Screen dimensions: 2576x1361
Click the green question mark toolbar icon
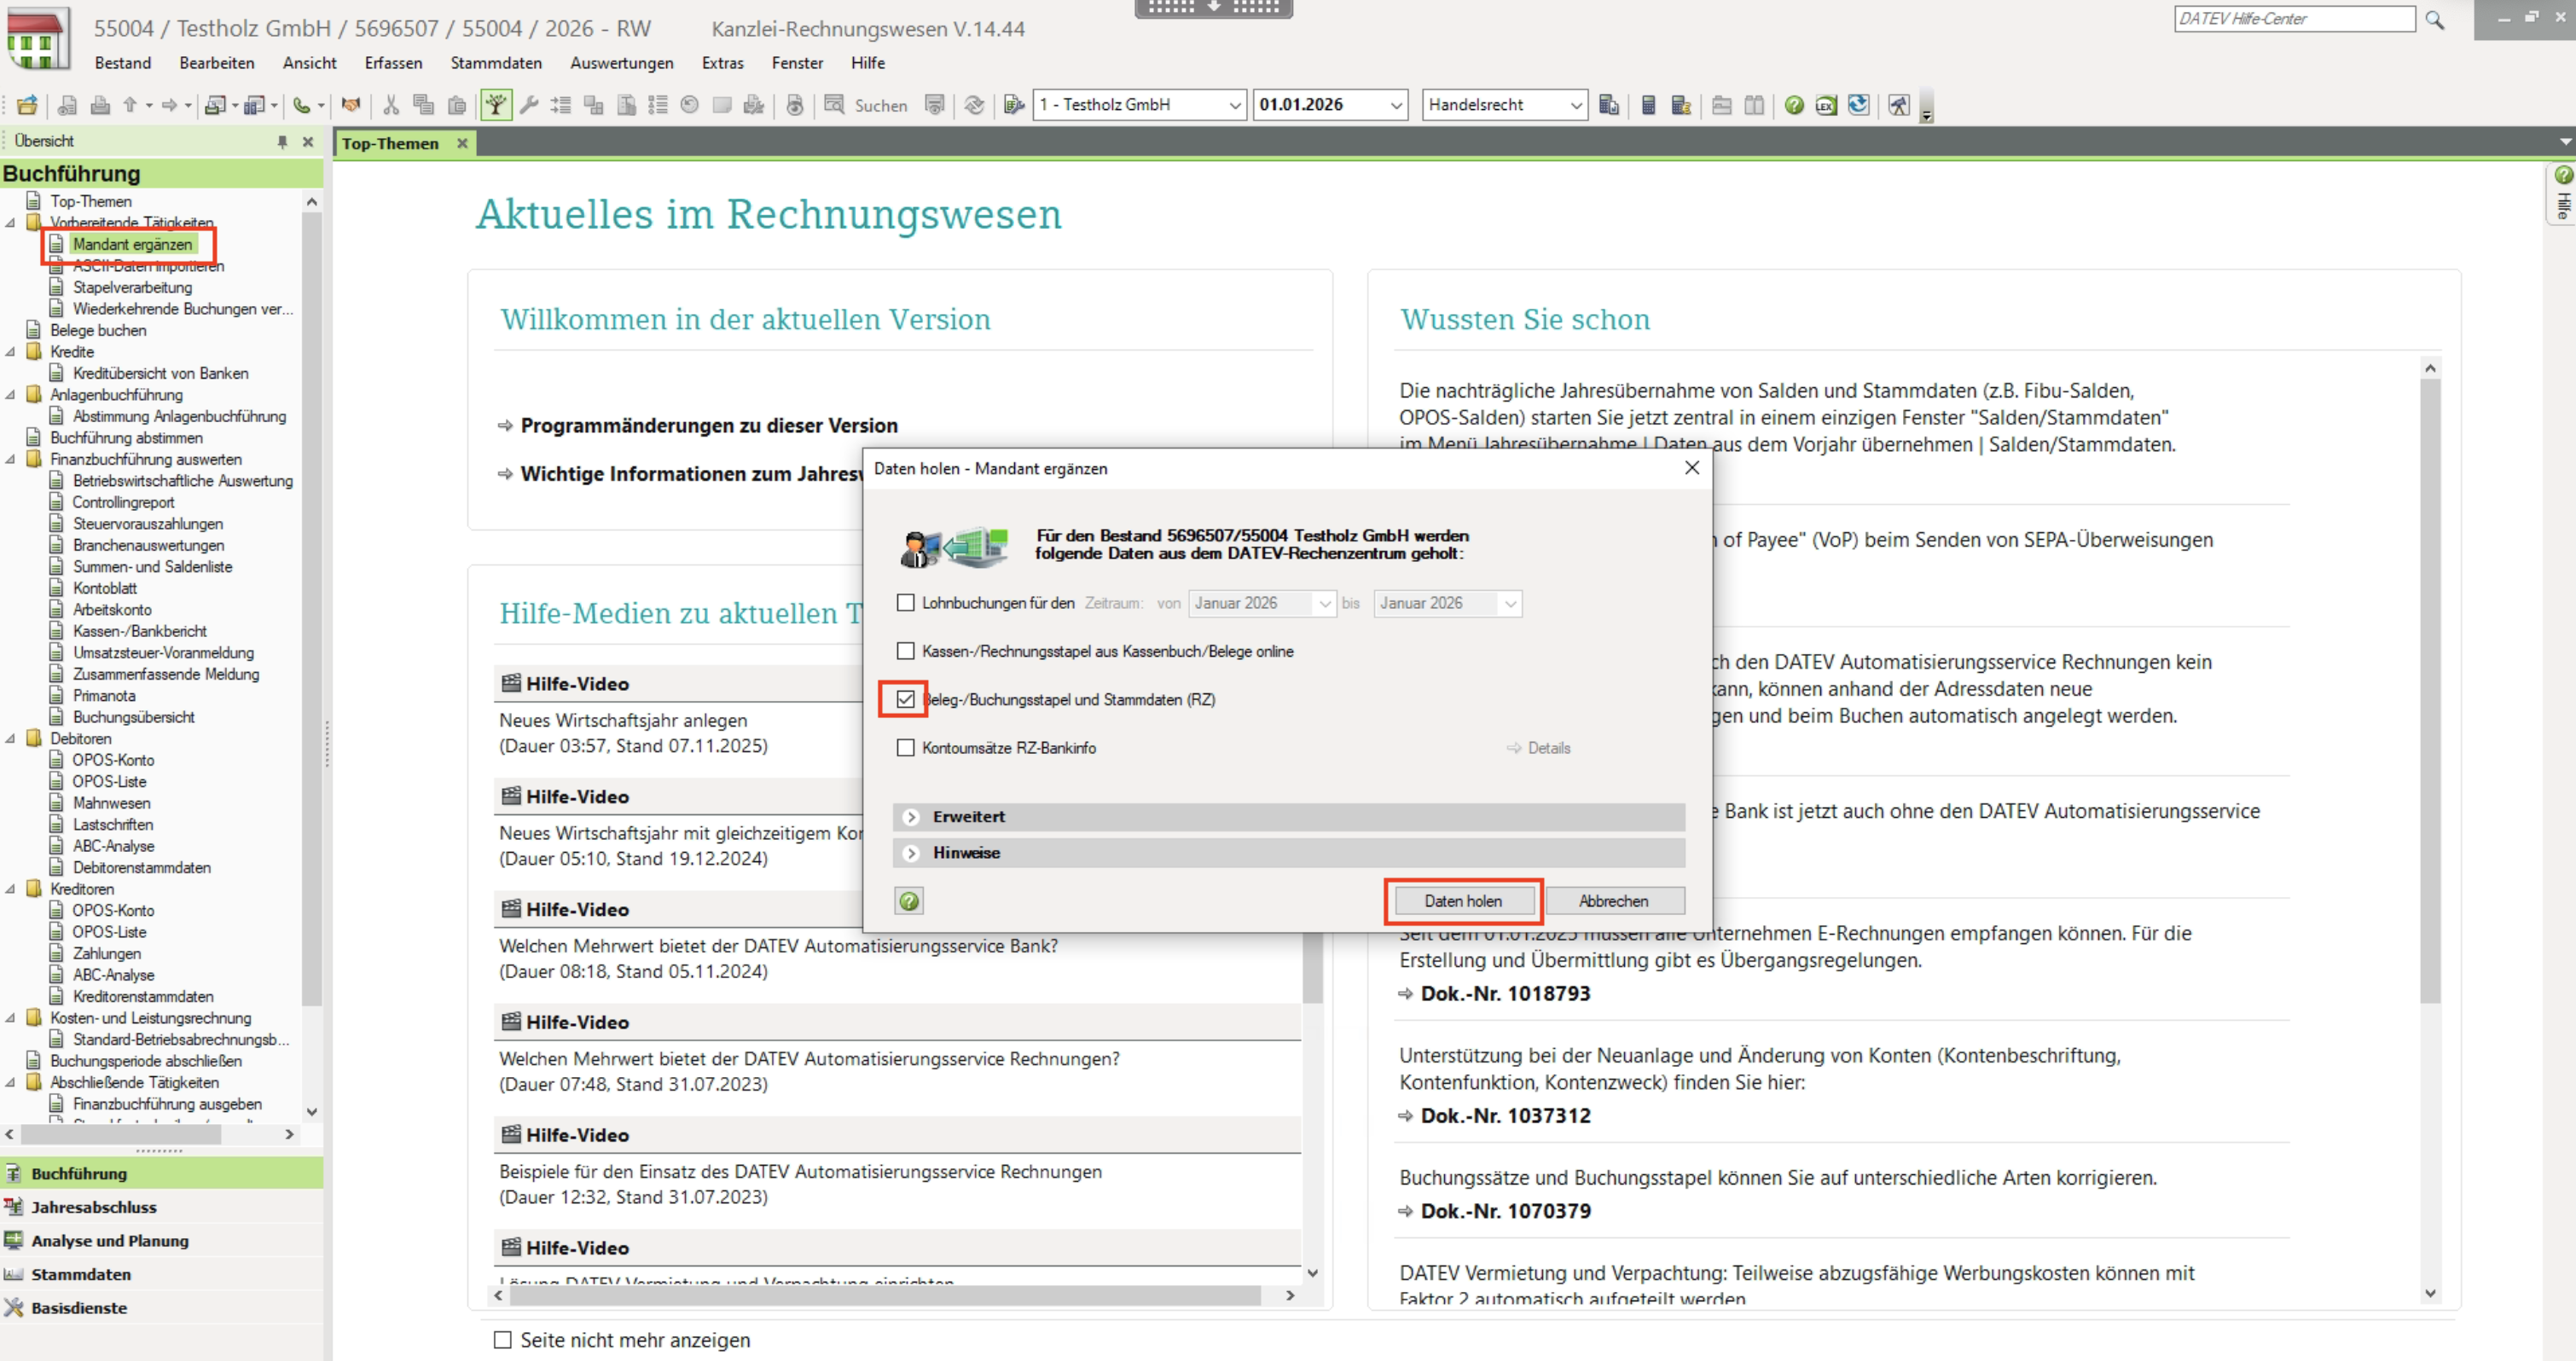pyautogui.click(x=1794, y=105)
